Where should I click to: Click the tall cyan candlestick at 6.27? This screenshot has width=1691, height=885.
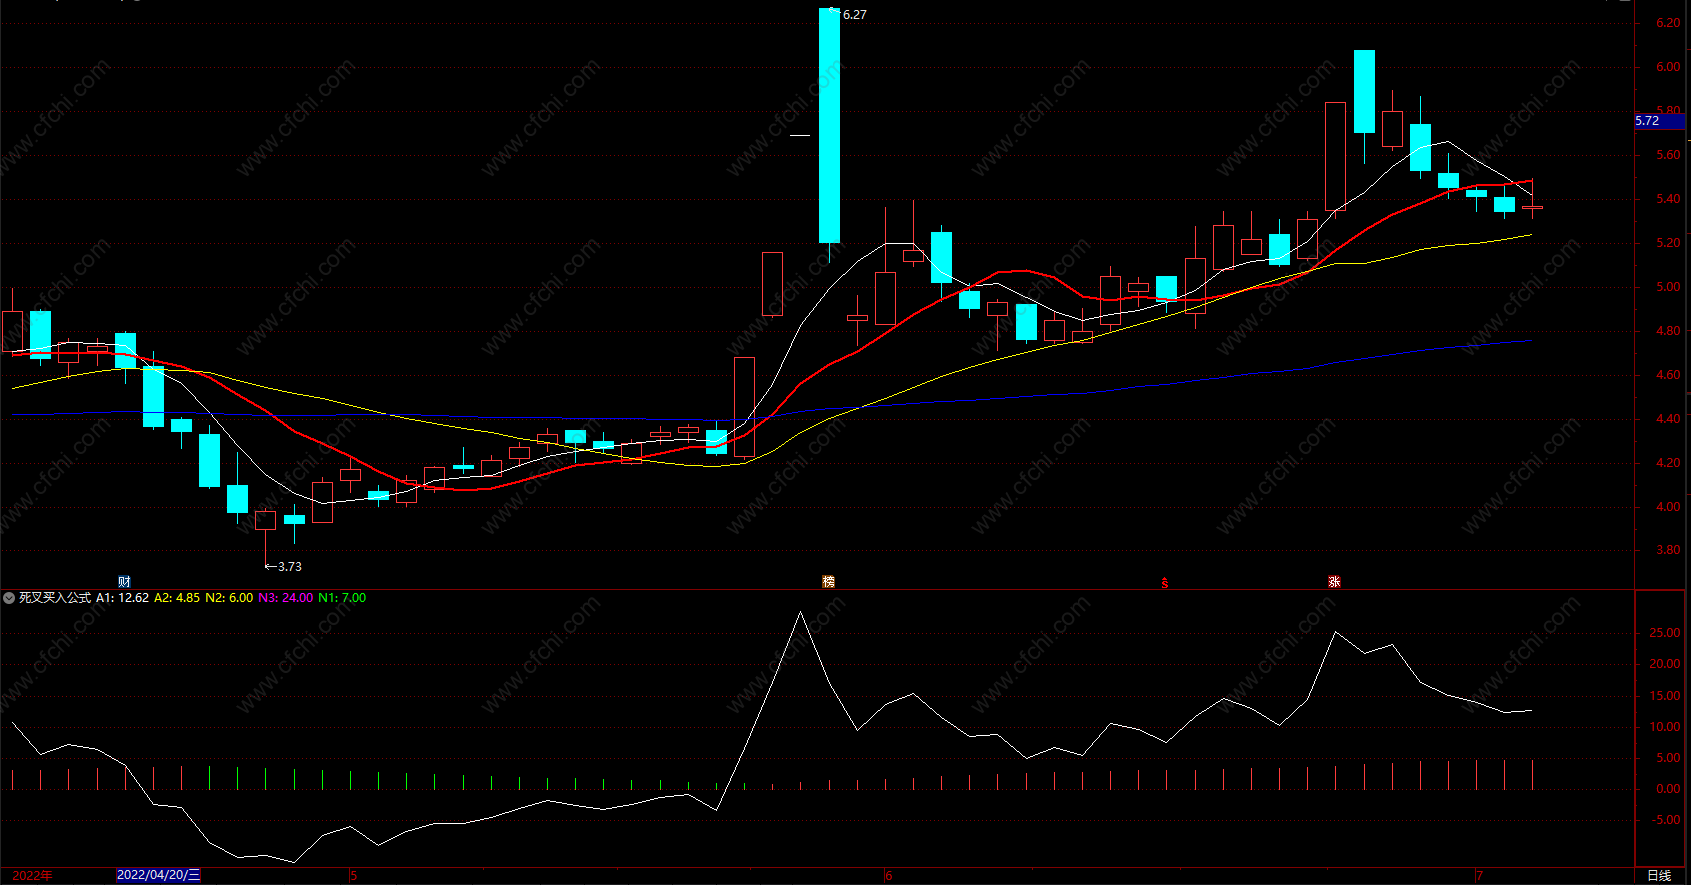point(829,125)
